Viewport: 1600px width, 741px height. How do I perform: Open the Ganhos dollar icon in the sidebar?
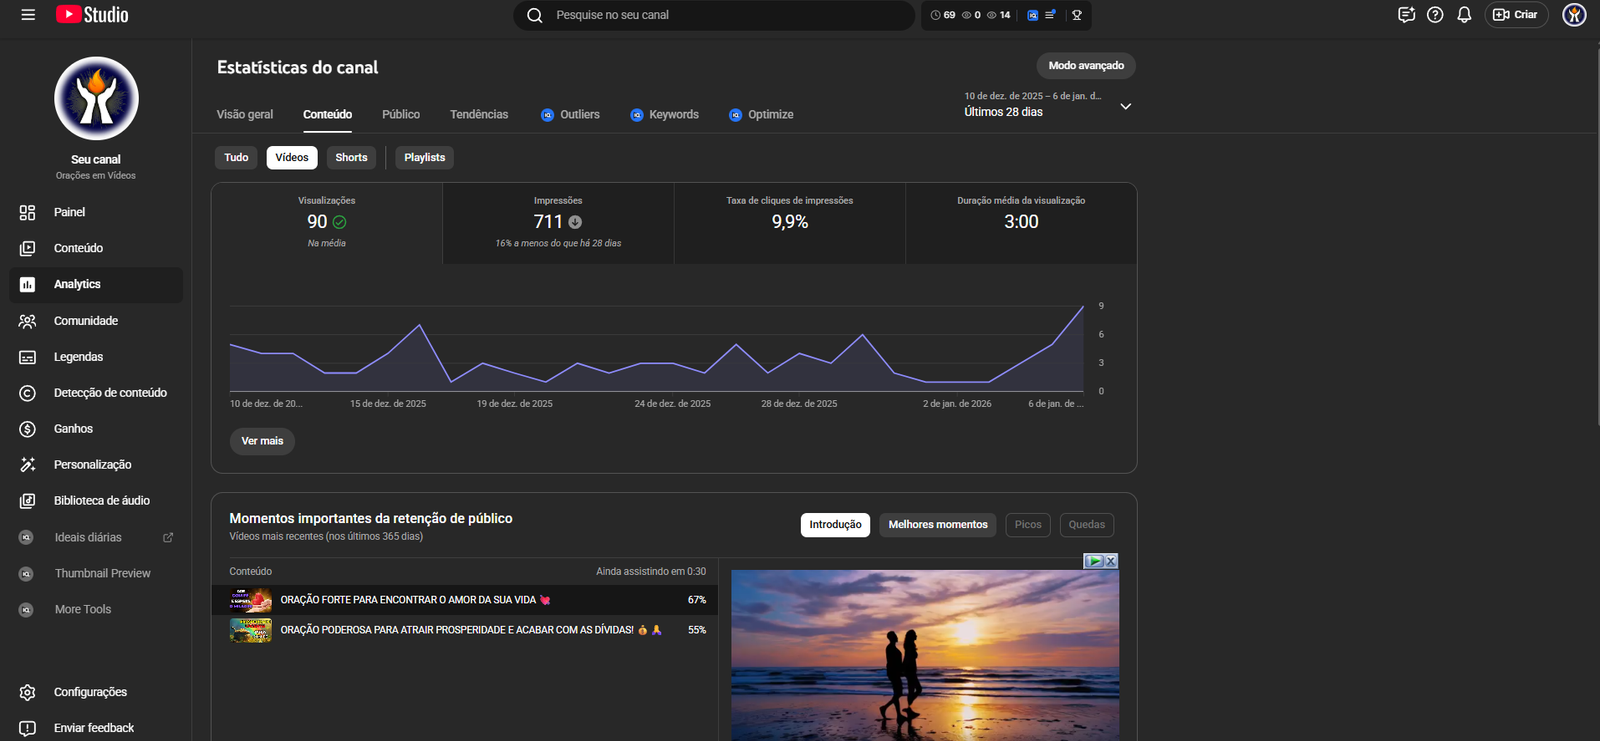coord(28,429)
